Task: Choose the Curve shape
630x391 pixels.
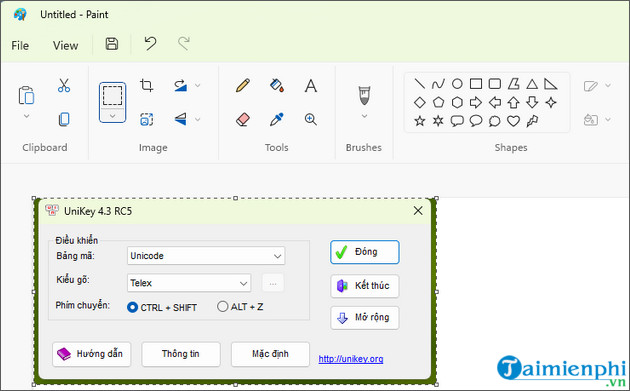Action: [438, 84]
